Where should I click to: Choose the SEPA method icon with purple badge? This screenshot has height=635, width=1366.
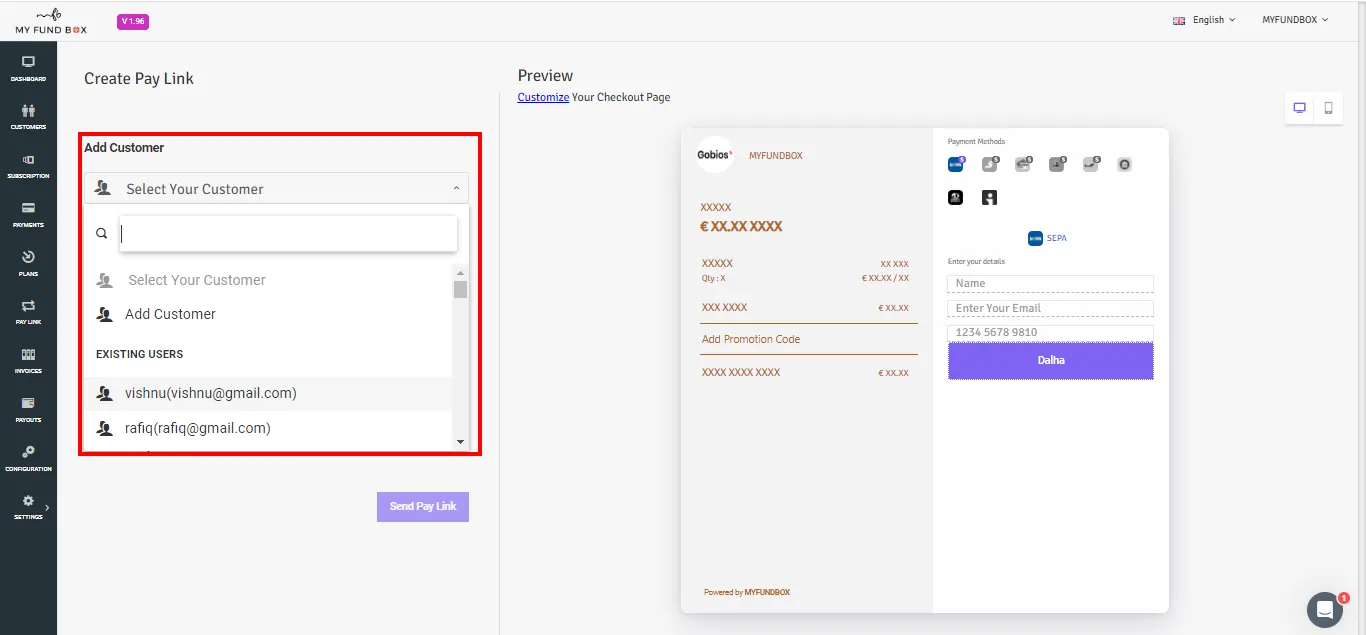(x=956, y=164)
